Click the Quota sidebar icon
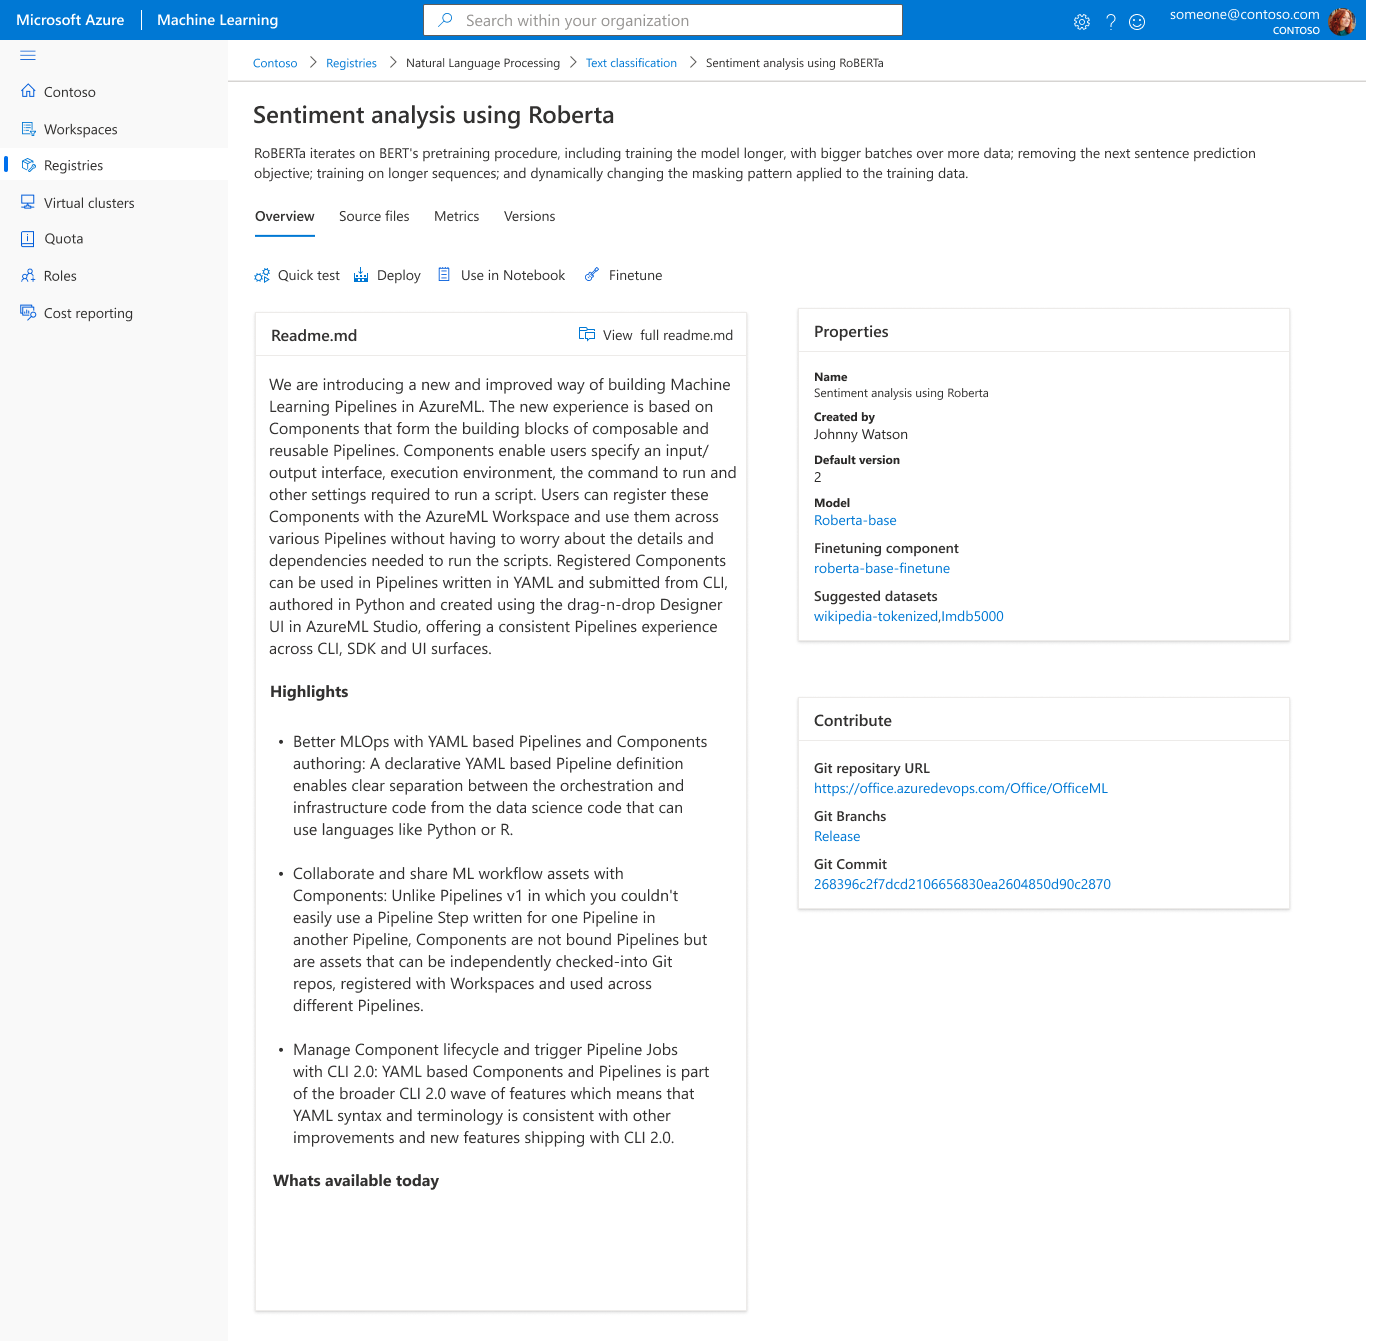 (x=28, y=238)
